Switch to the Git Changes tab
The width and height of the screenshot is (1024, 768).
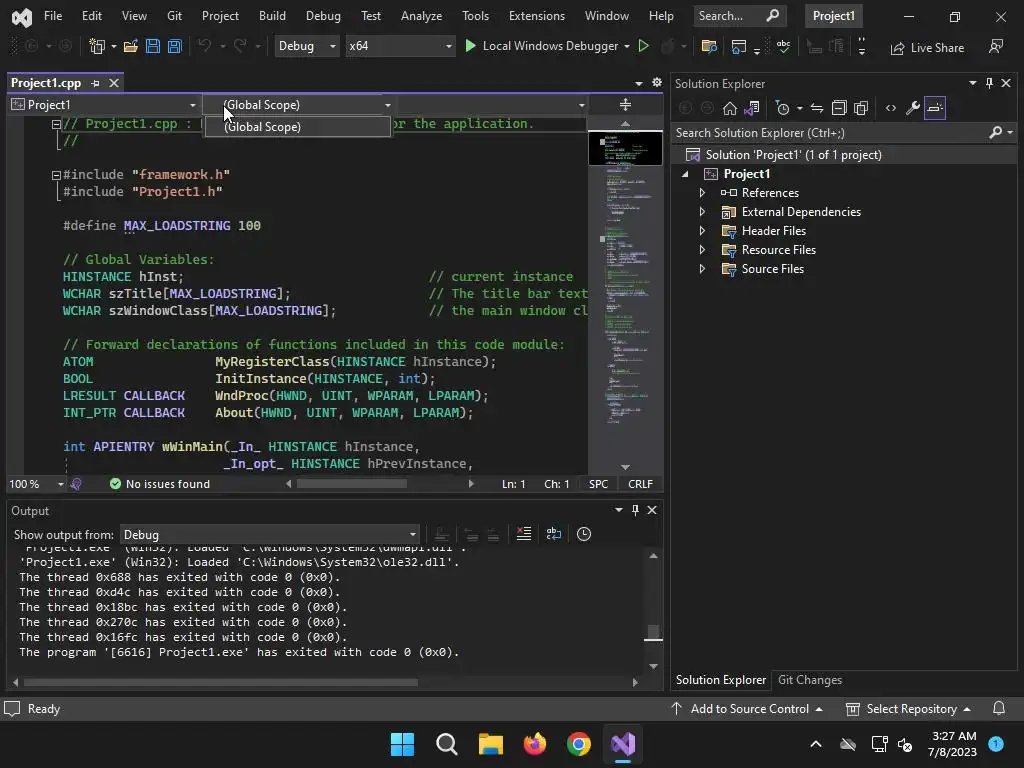810,680
